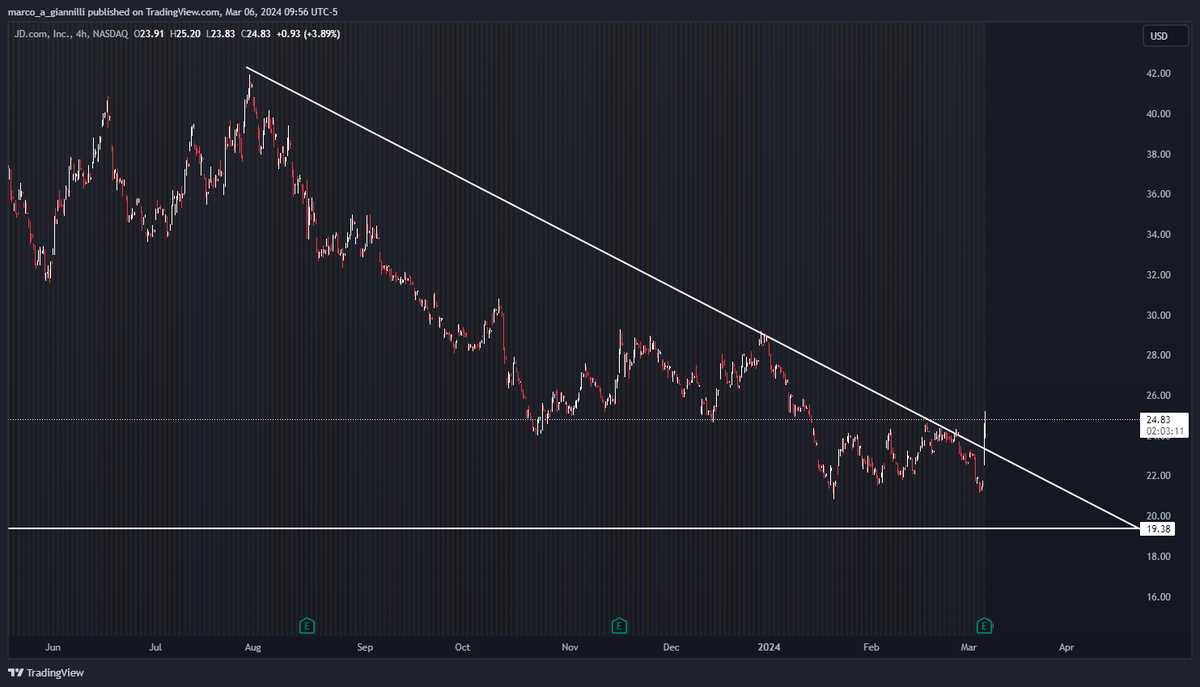Click the 2024 label on time axis
This screenshot has height=687, width=1200.
coord(770,648)
